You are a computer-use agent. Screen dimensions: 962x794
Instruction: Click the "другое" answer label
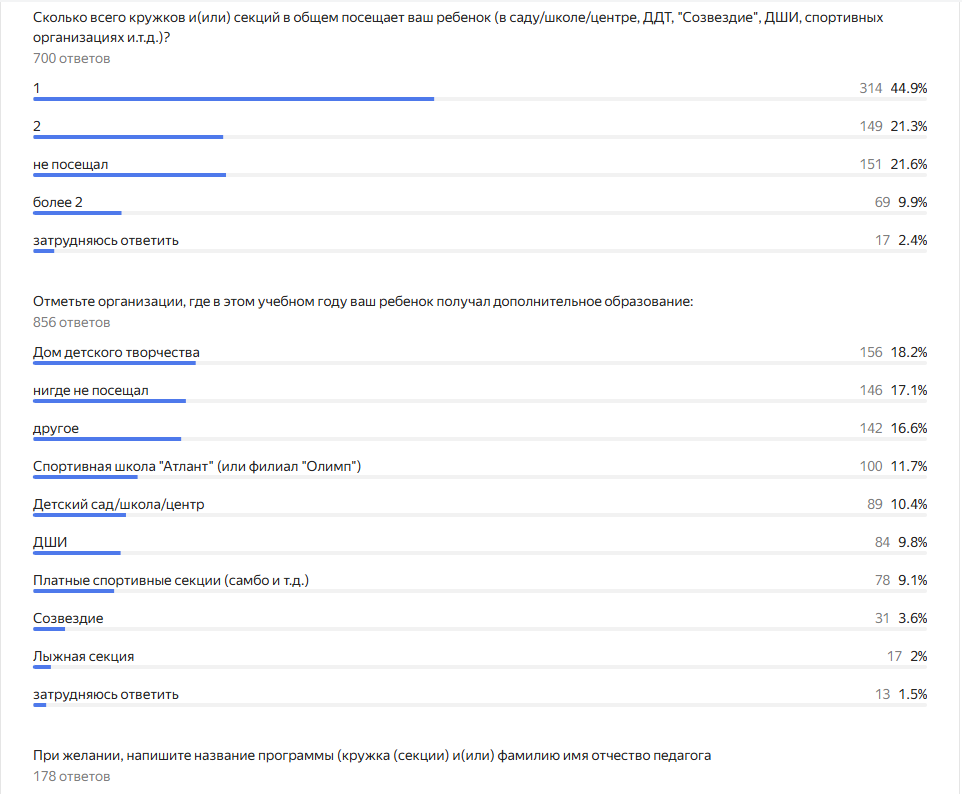[56, 428]
